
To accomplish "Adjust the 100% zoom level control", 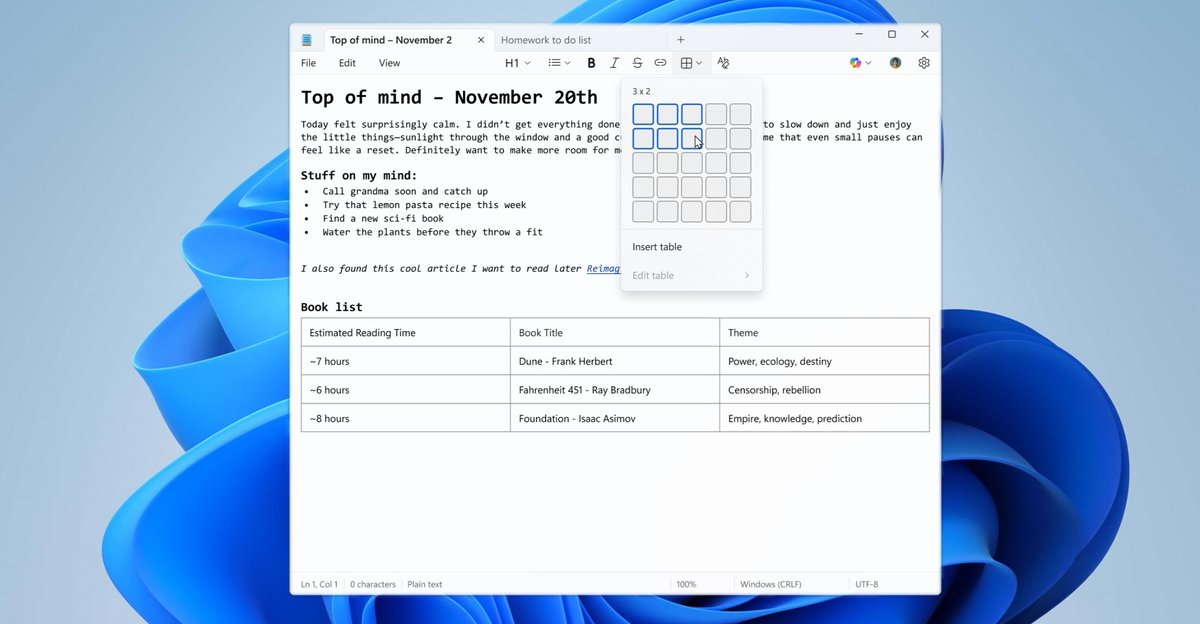I will [686, 584].
